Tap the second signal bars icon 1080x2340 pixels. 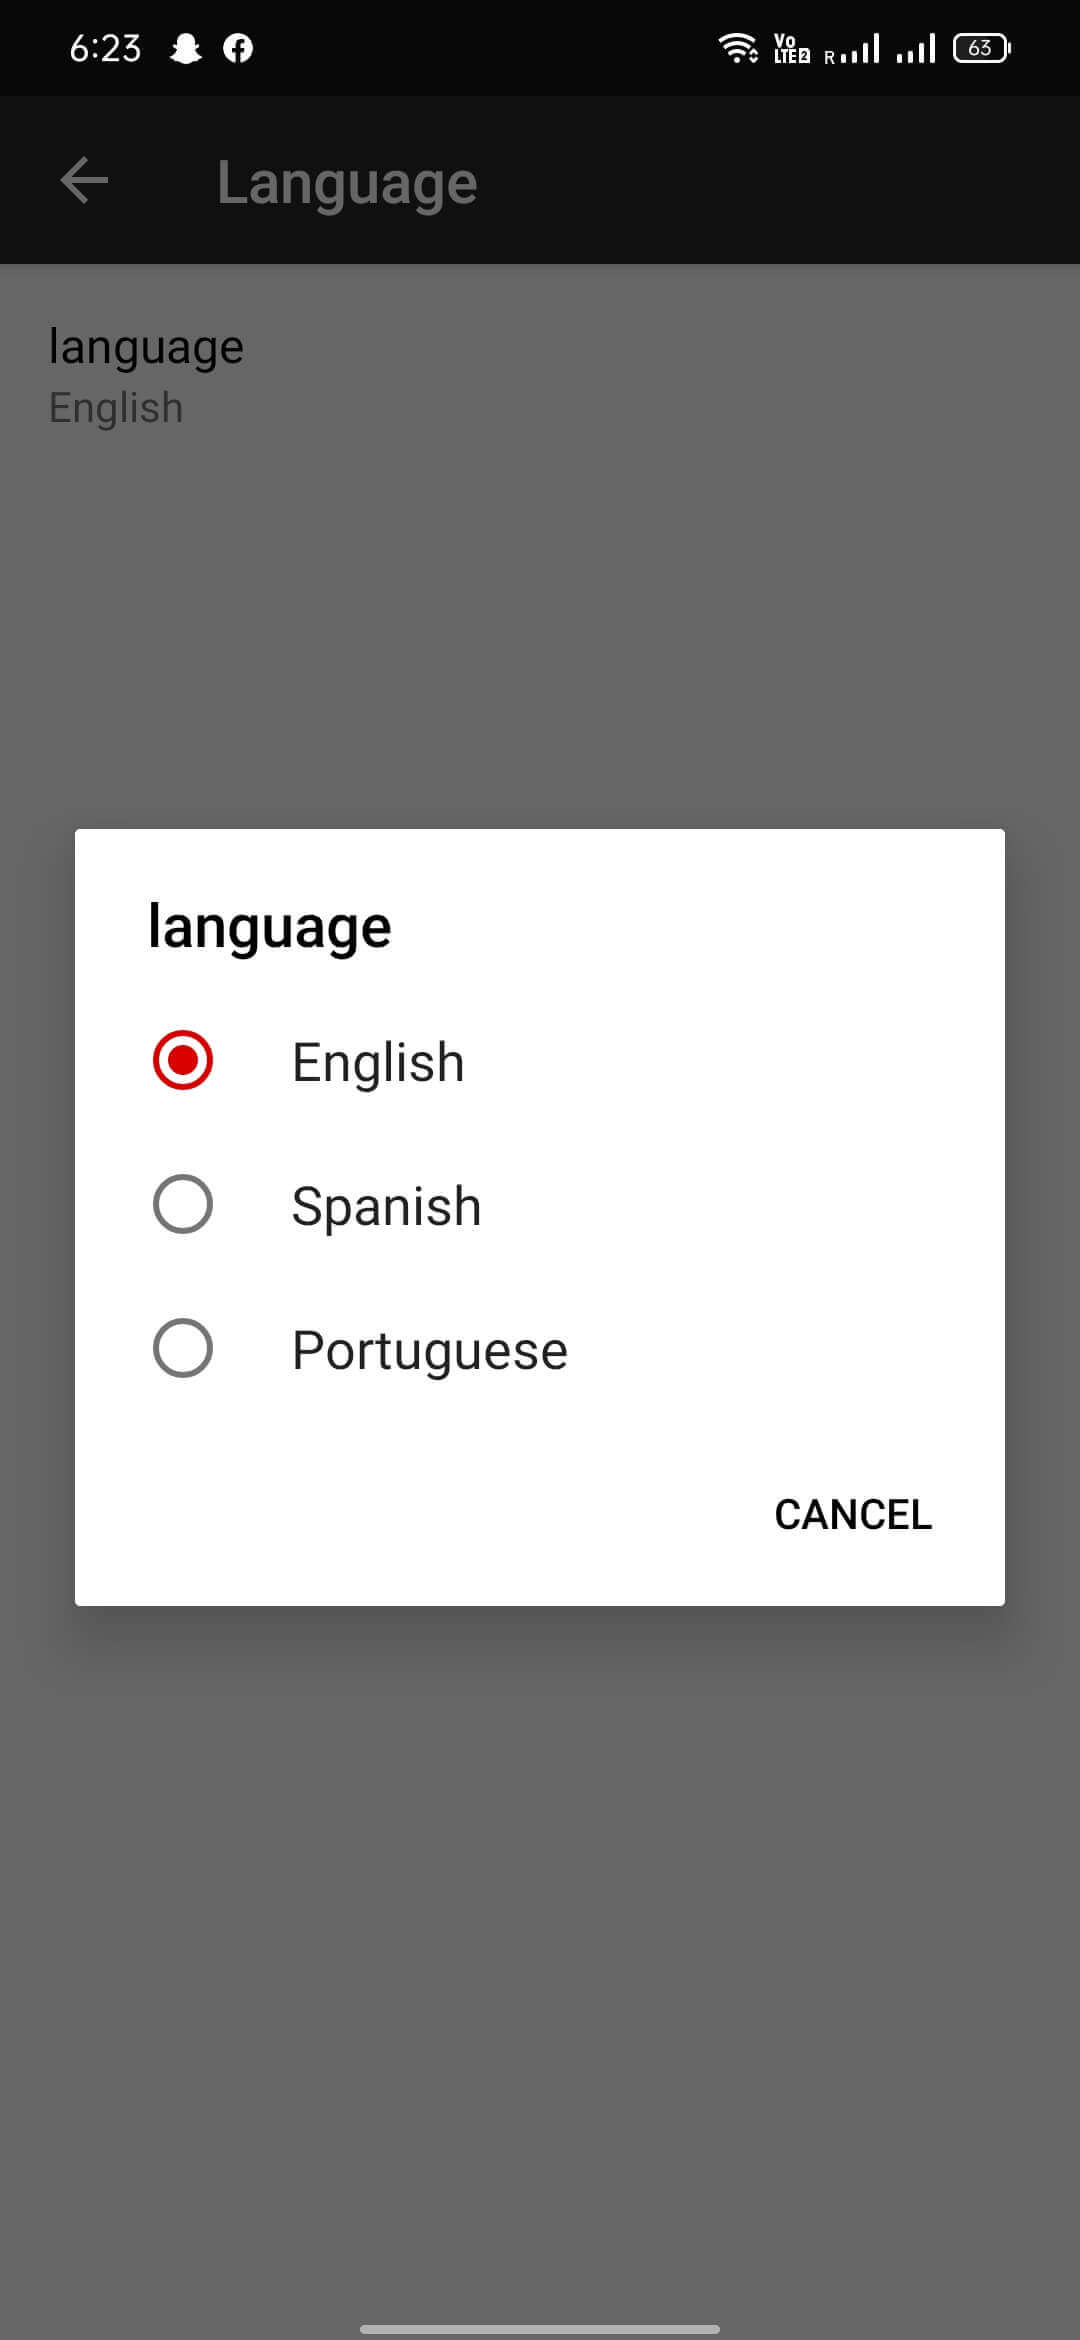point(916,48)
